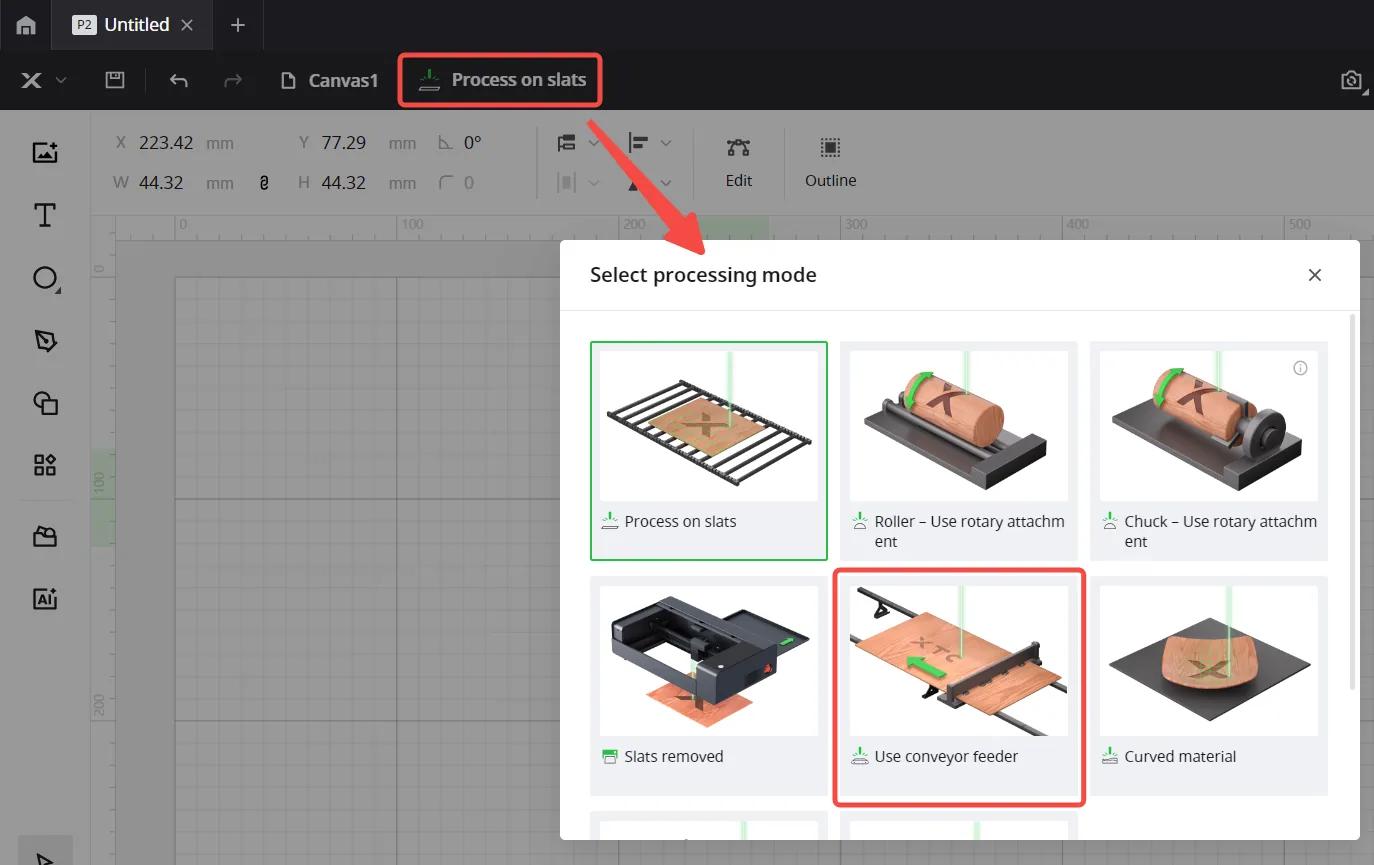1374x865 pixels.
Task: Close the Untitled tab
Action: (187, 25)
